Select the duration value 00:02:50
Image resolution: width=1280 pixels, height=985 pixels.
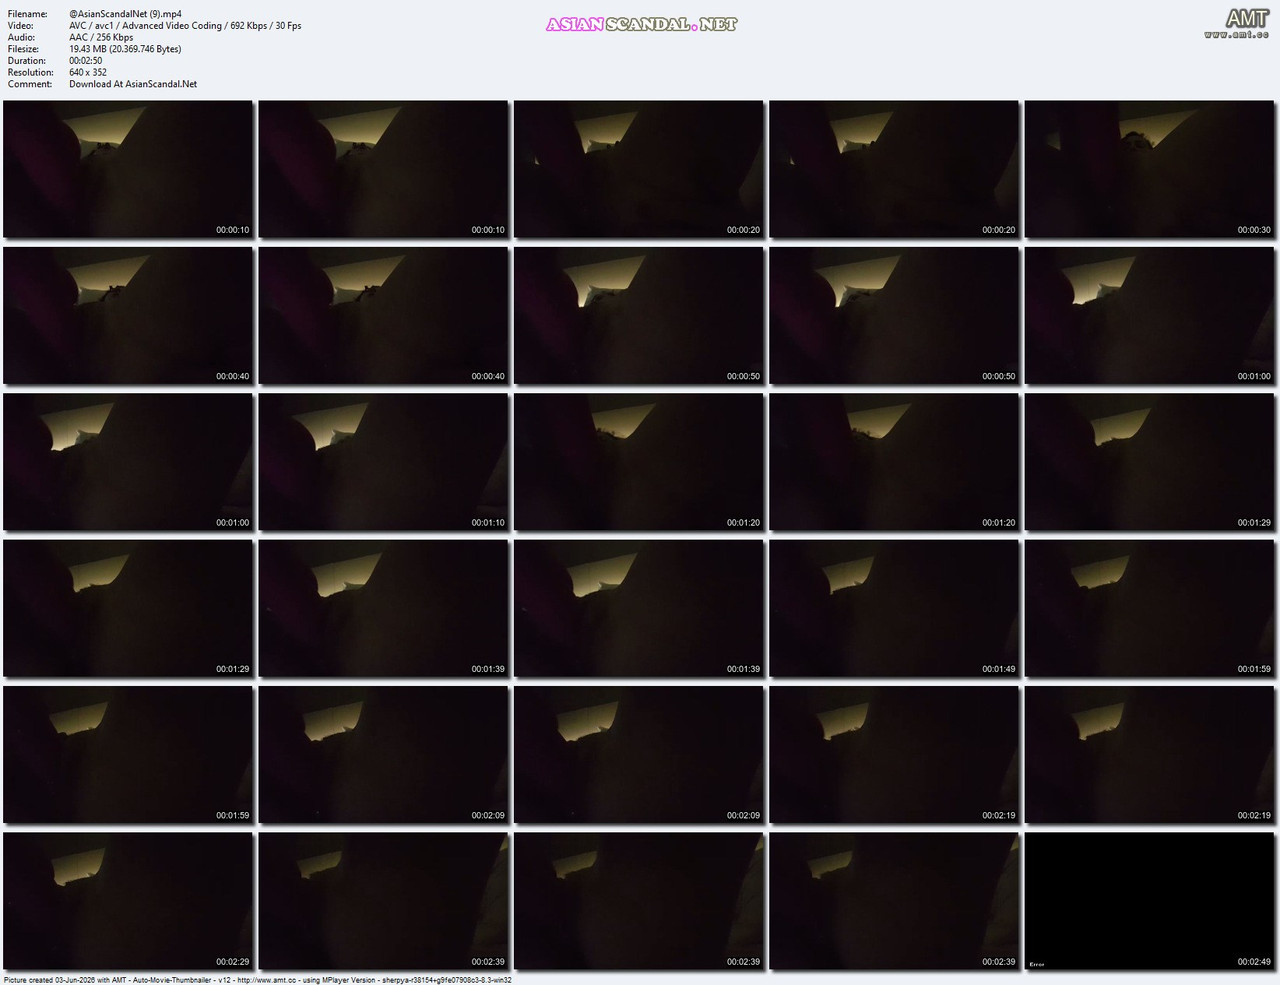pyautogui.click(x=85, y=61)
